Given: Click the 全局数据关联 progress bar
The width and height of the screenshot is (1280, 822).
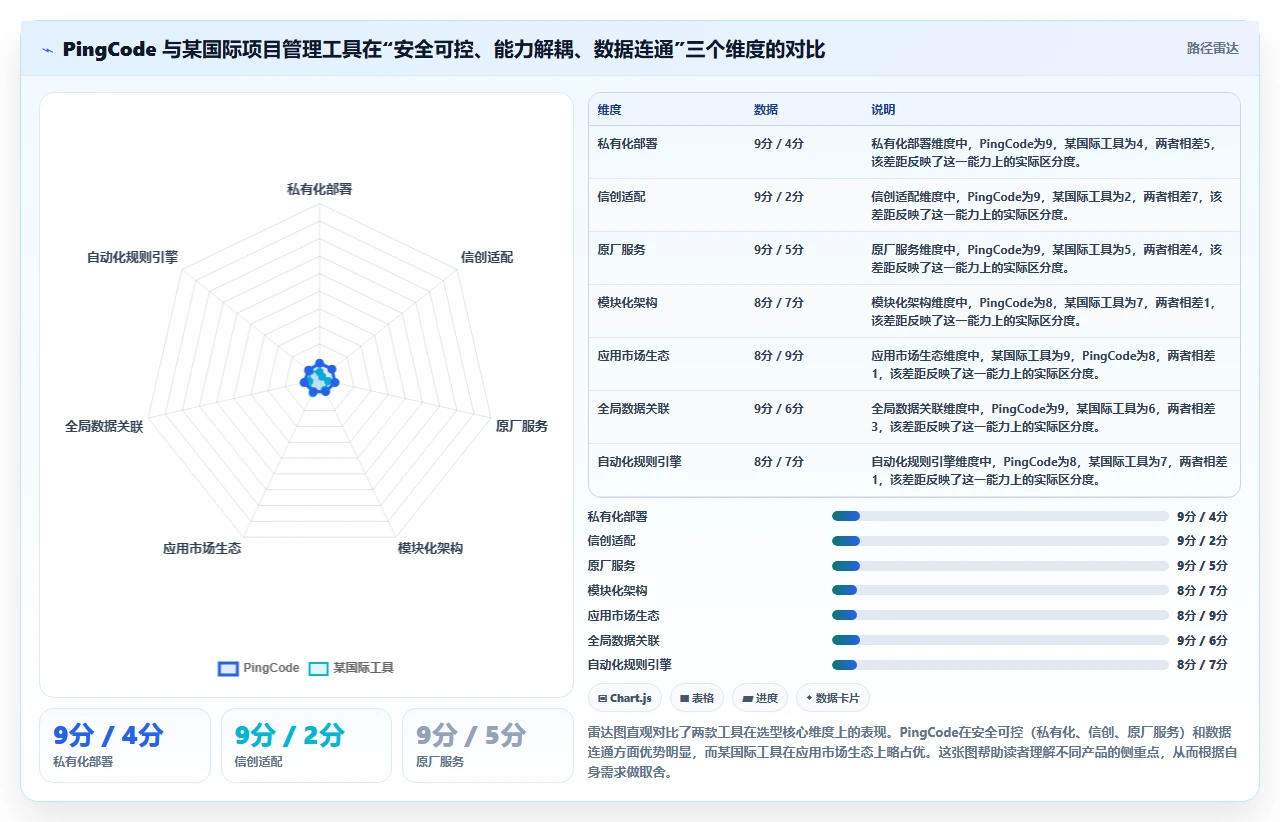Looking at the screenshot, I should 1000,640.
